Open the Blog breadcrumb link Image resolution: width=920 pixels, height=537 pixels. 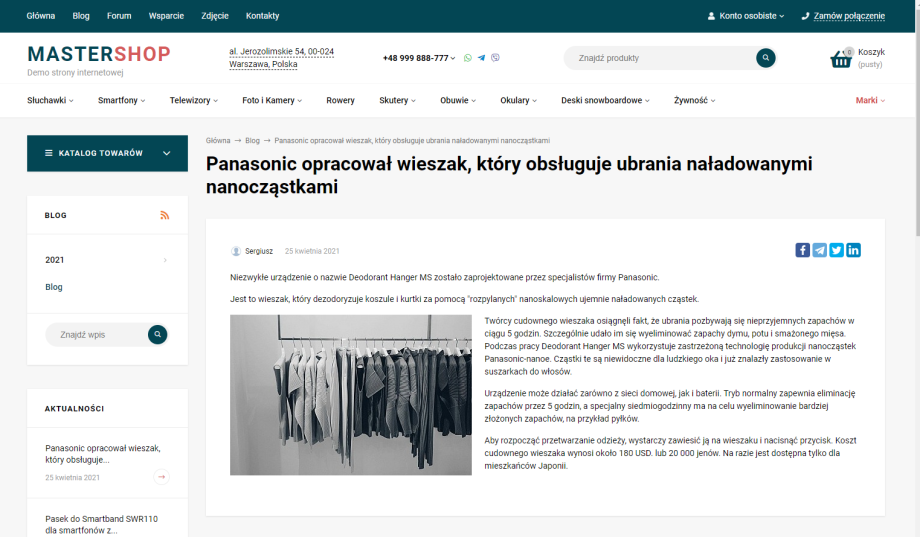[x=252, y=140]
